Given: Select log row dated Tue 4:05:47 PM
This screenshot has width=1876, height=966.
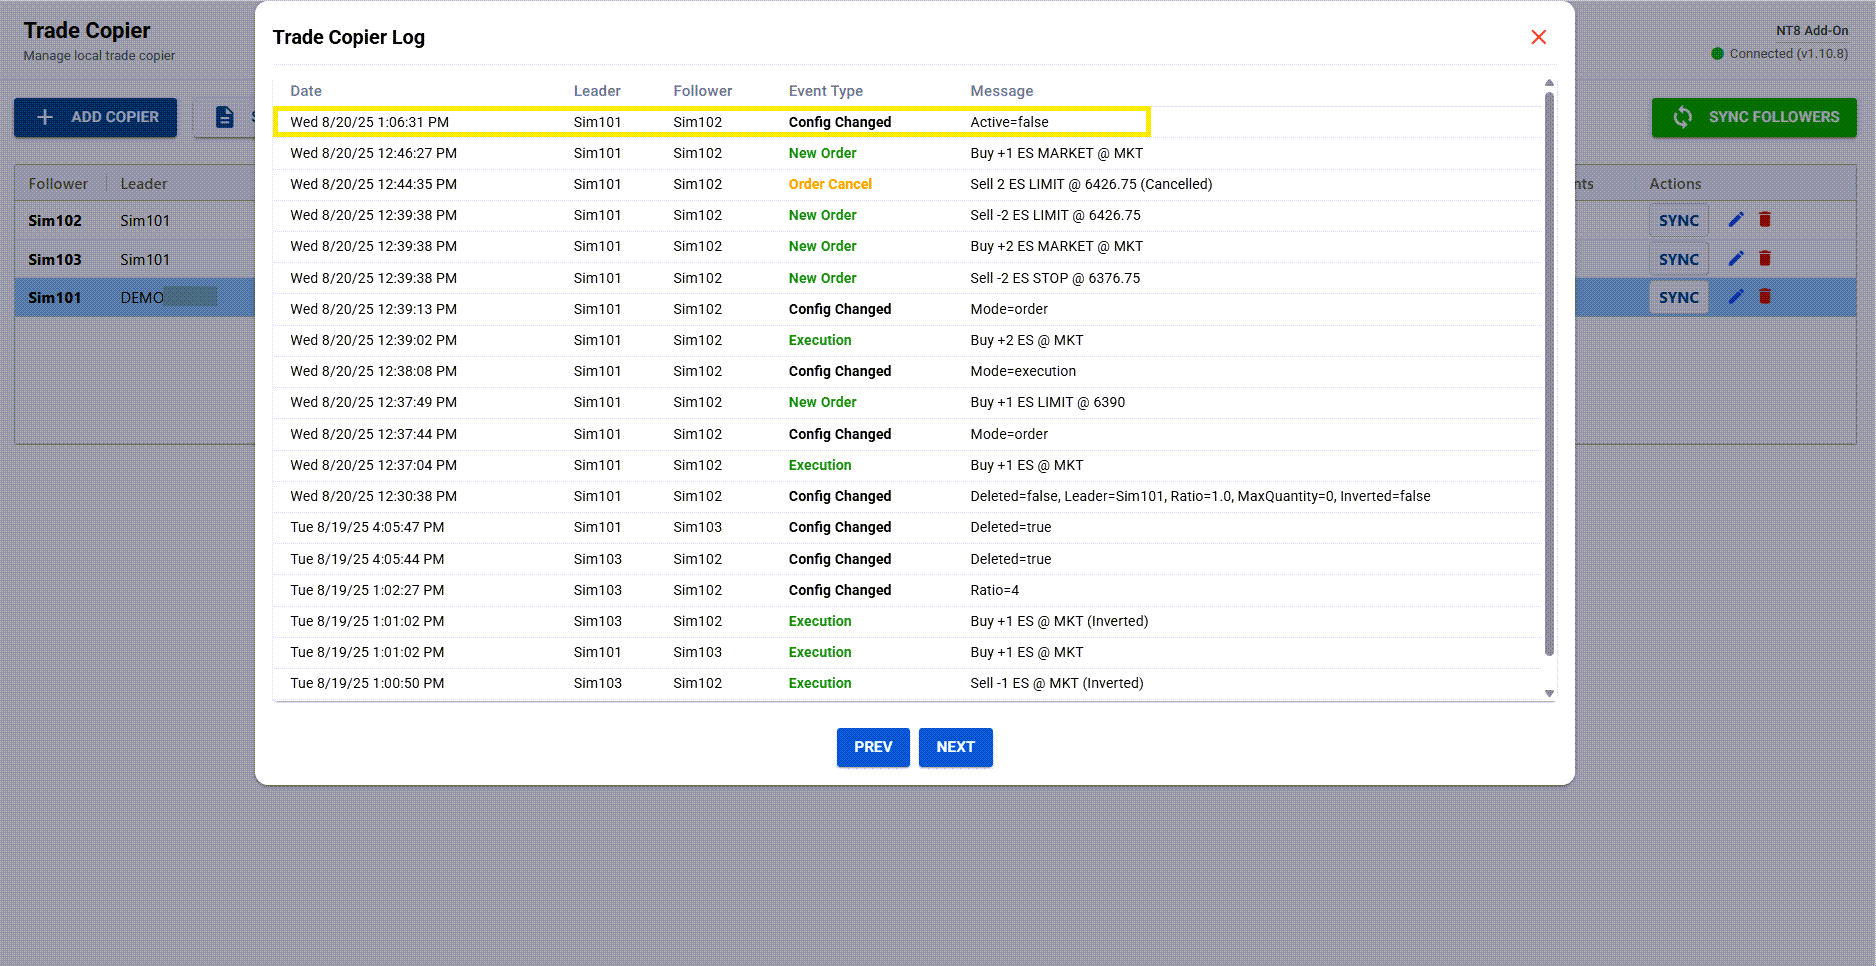Looking at the screenshot, I should tap(908, 527).
